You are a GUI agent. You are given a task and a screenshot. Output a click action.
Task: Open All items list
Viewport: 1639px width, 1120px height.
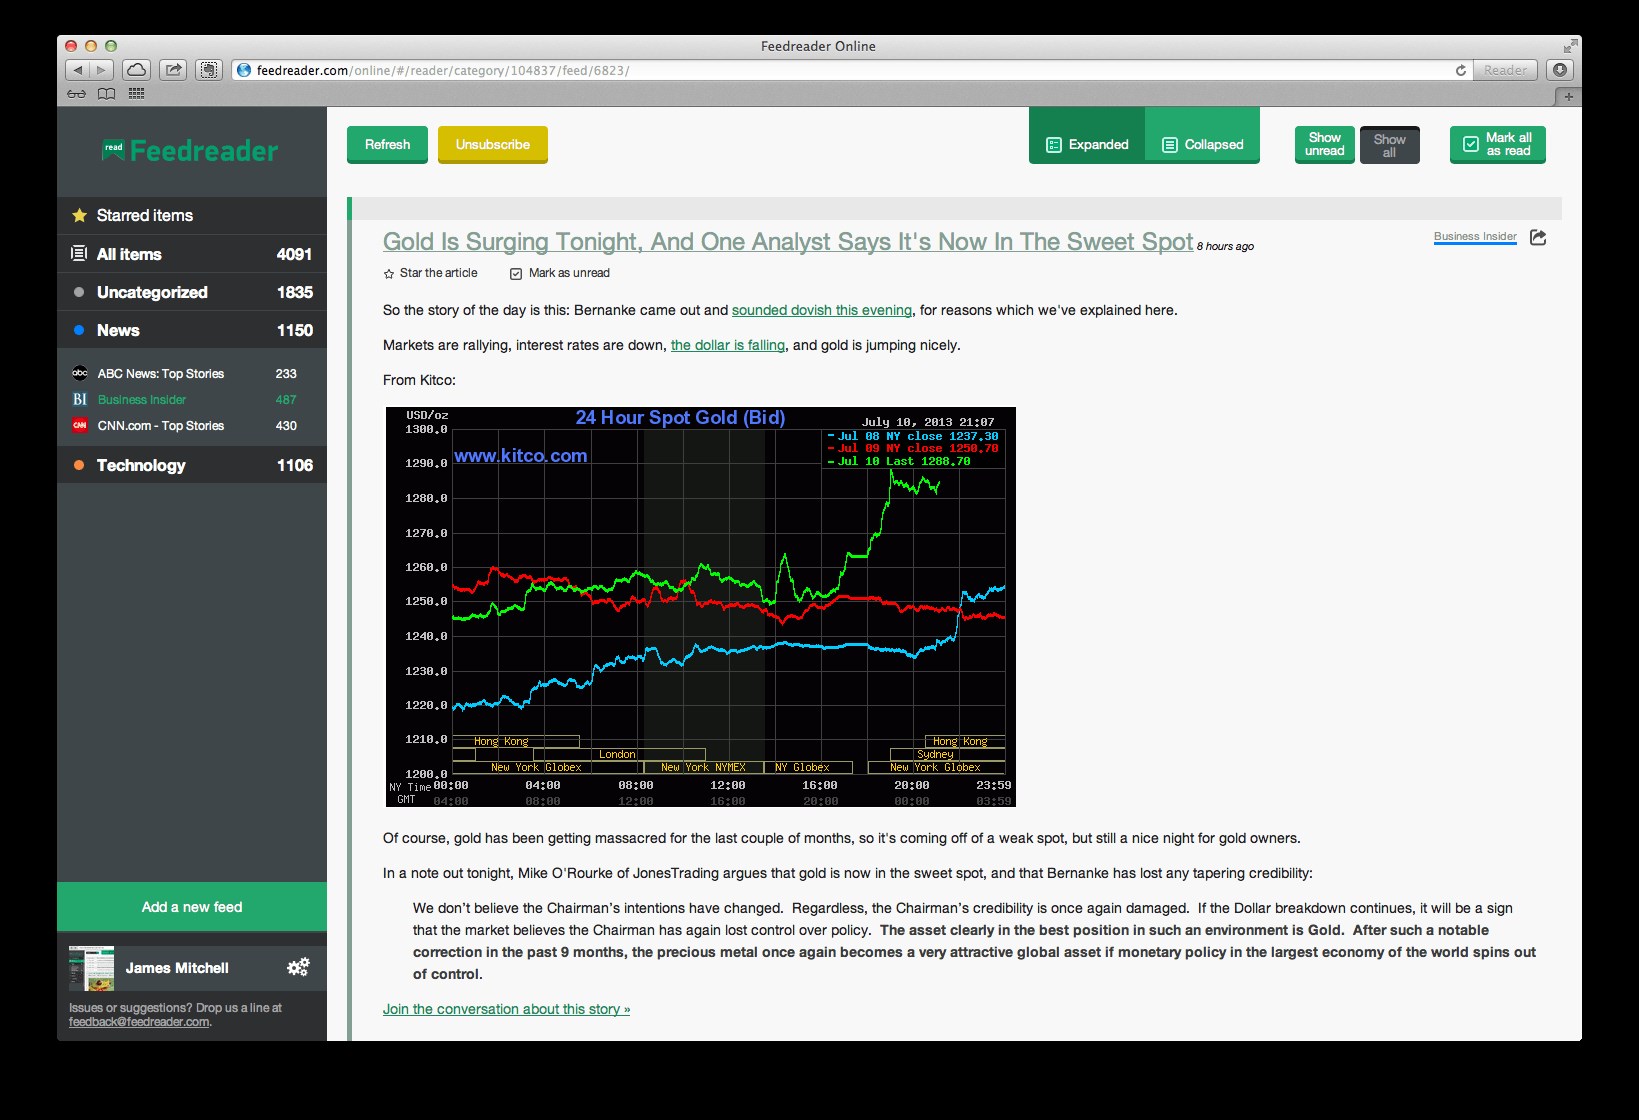(x=192, y=254)
